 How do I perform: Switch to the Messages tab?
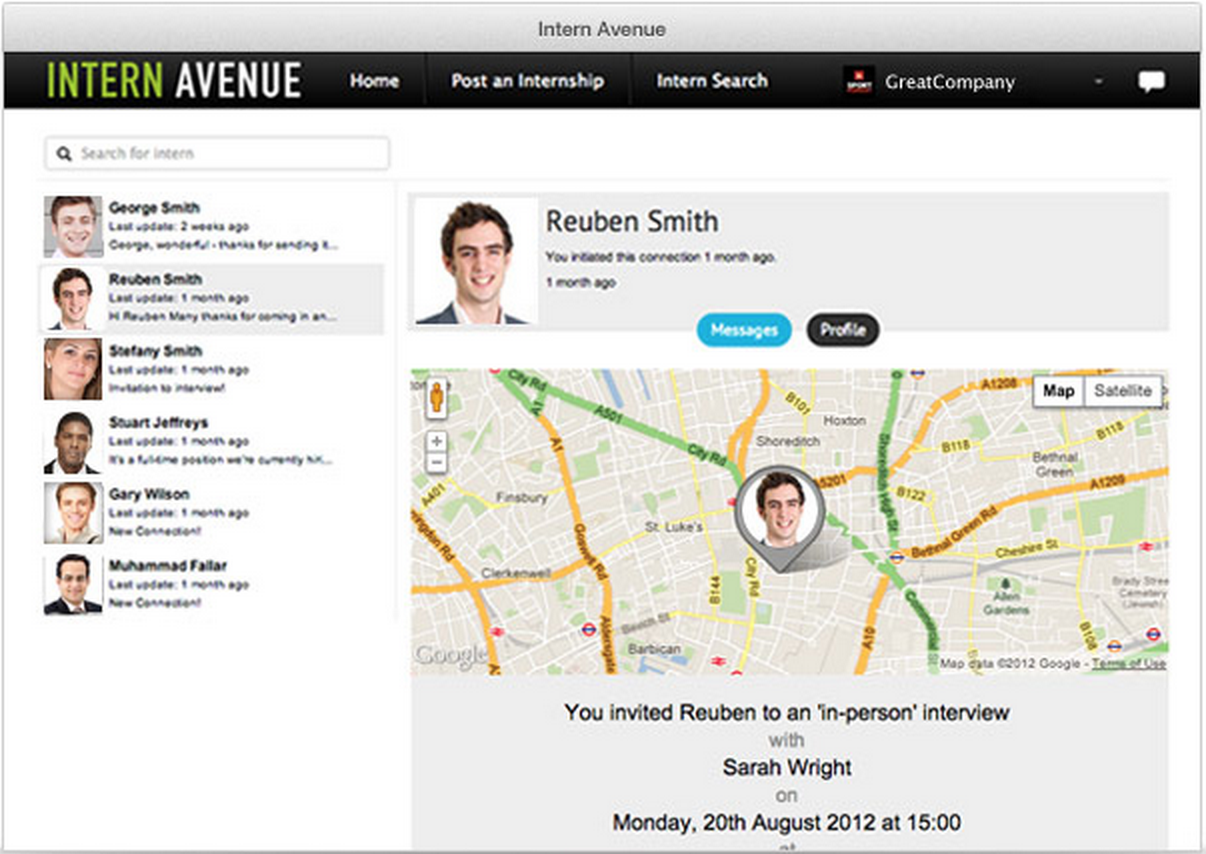click(x=744, y=330)
